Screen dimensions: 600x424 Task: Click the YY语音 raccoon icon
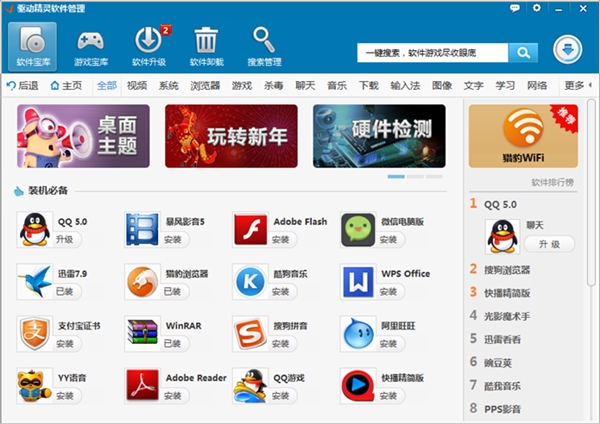[x=34, y=385]
